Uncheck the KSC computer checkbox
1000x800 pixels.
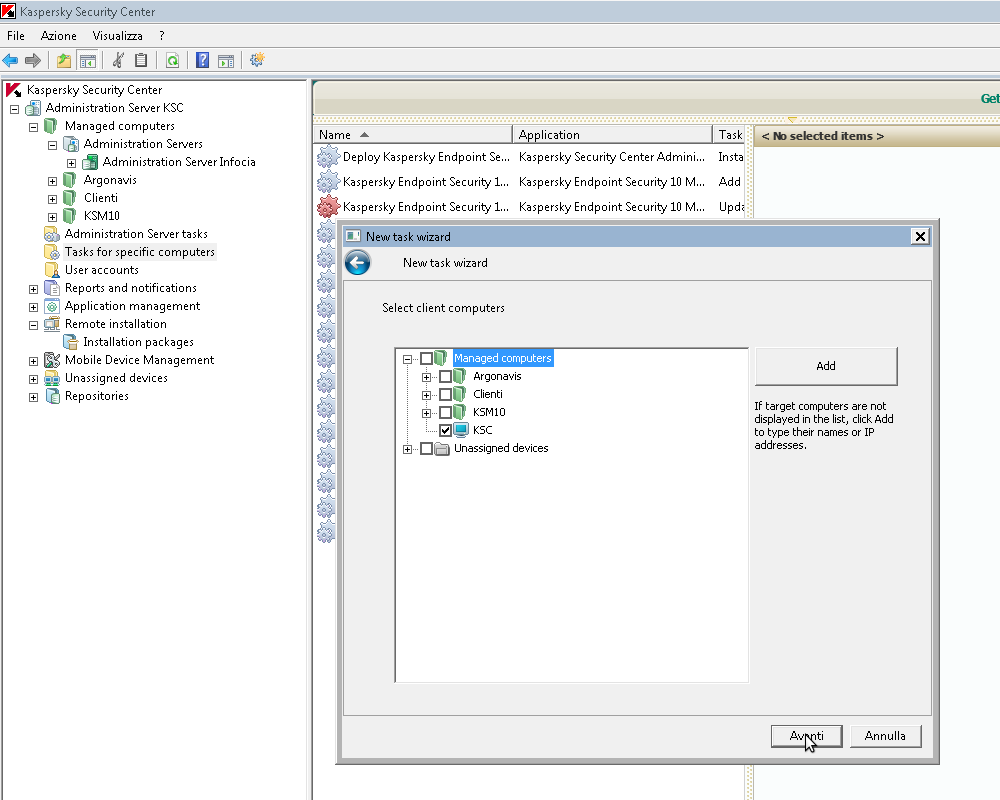point(446,430)
